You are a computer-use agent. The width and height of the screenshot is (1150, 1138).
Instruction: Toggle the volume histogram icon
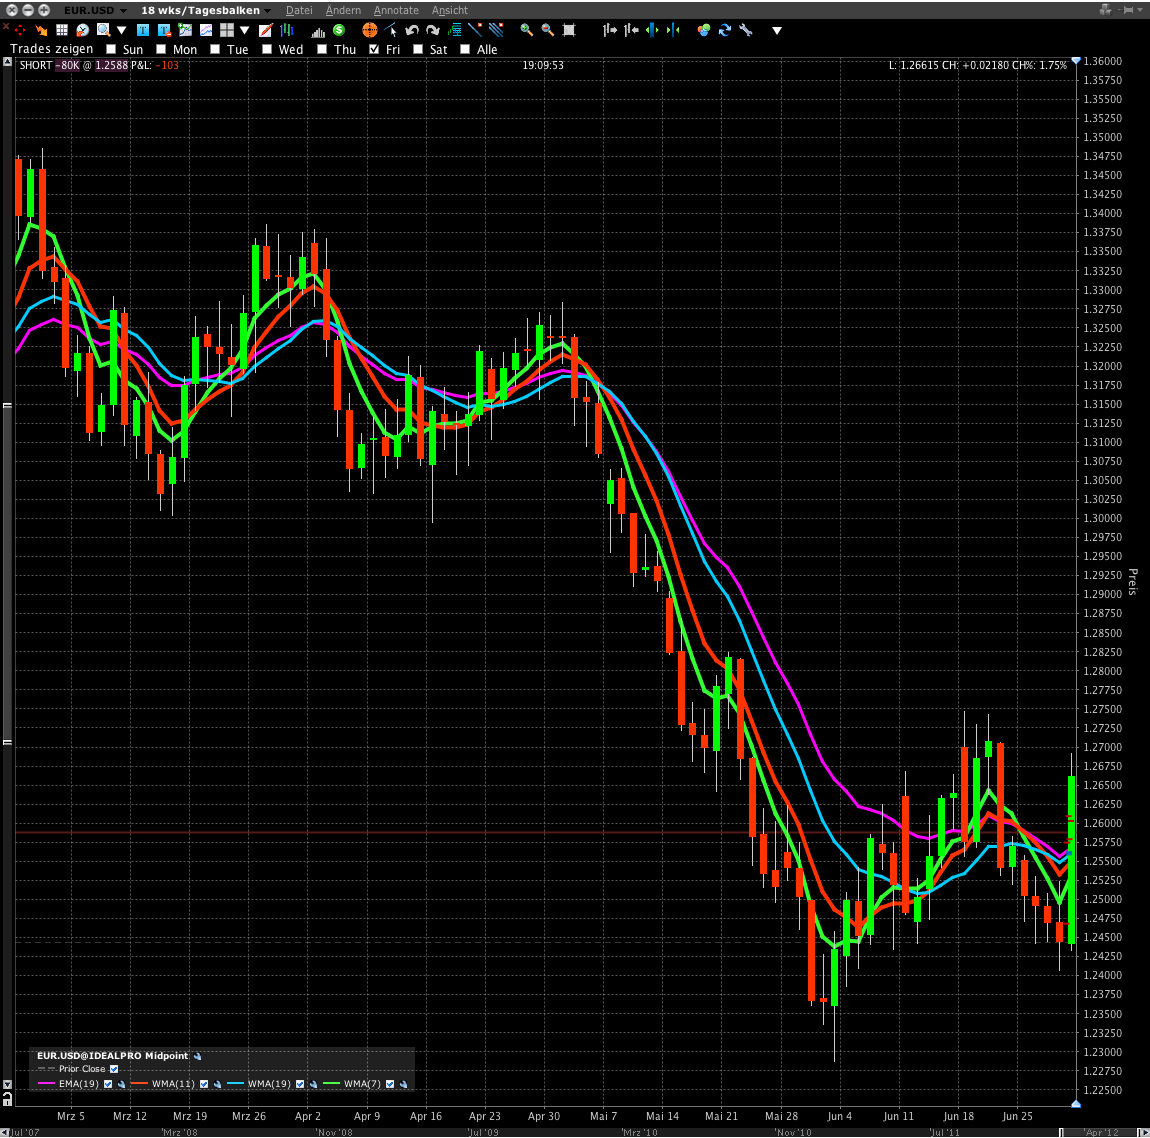(318, 31)
